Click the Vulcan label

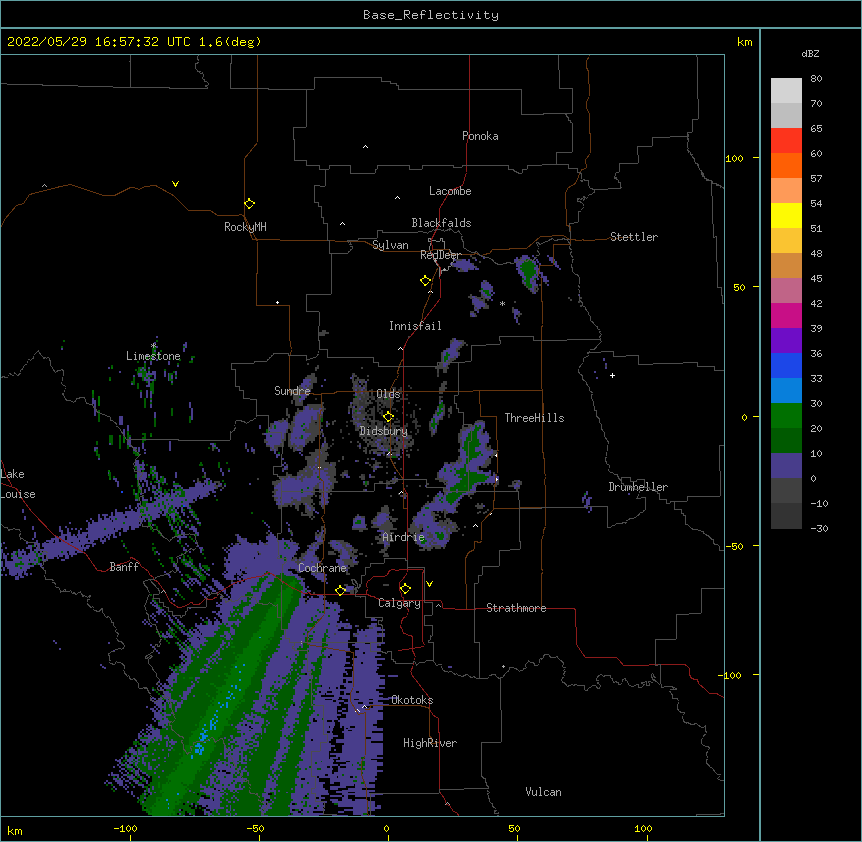[543, 792]
